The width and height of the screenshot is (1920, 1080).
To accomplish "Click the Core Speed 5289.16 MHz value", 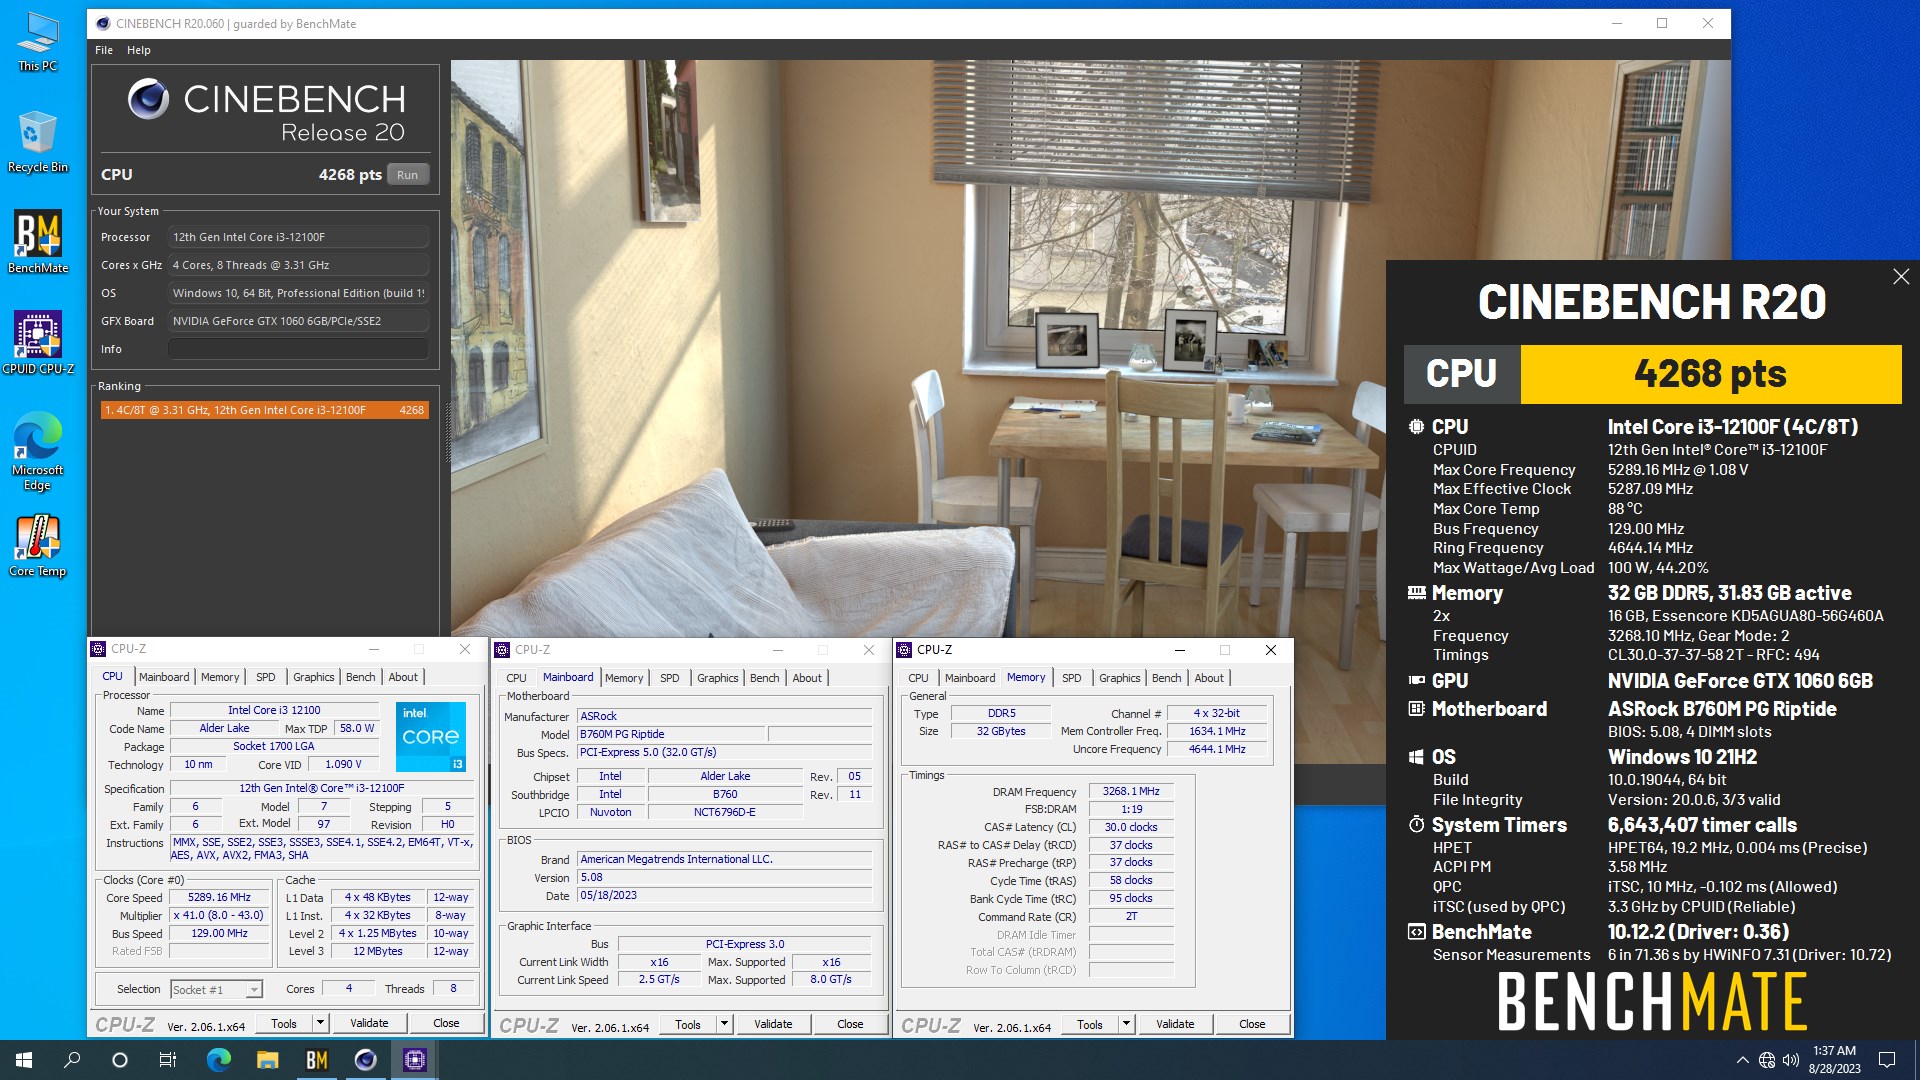I will click(x=219, y=897).
